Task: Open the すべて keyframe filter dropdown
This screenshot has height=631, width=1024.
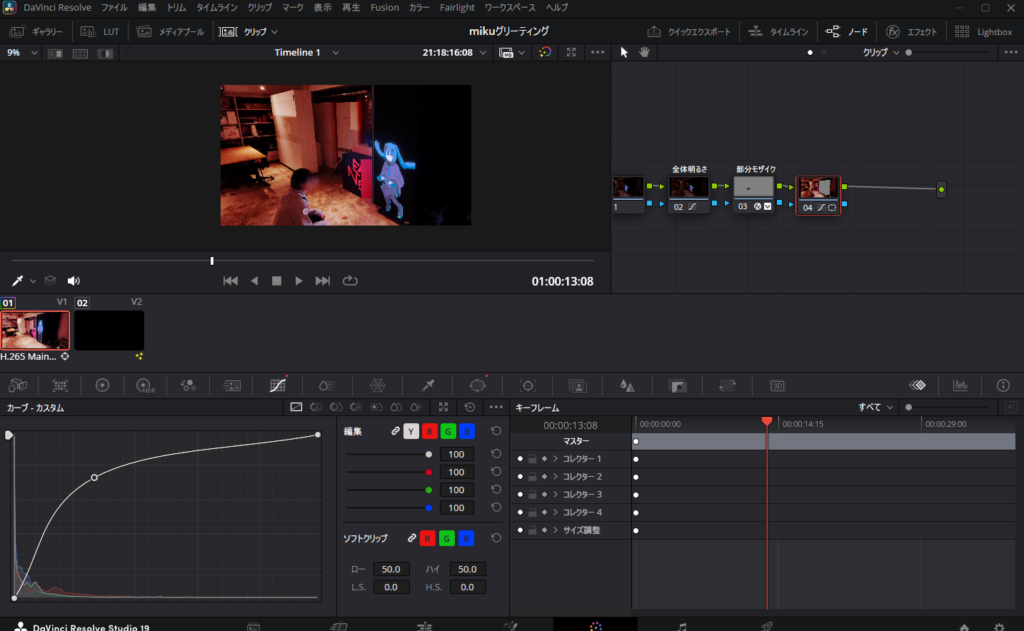Action: [875, 407]
